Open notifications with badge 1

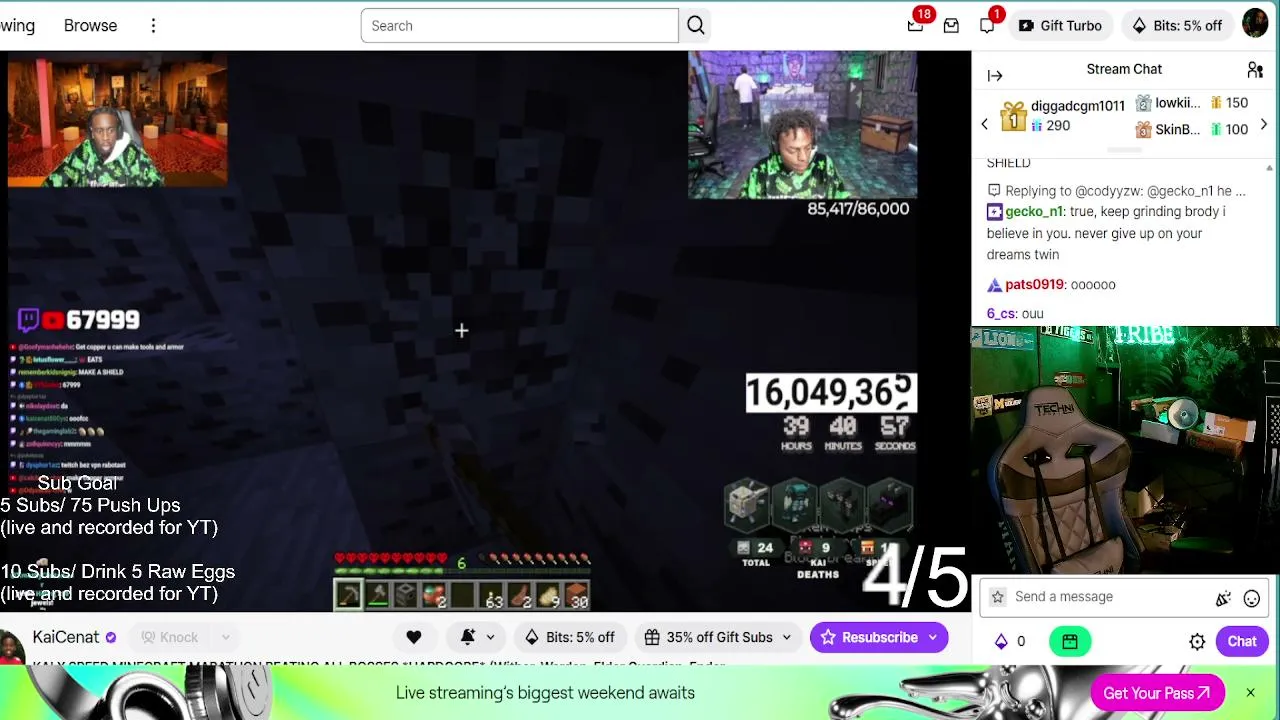988,25
